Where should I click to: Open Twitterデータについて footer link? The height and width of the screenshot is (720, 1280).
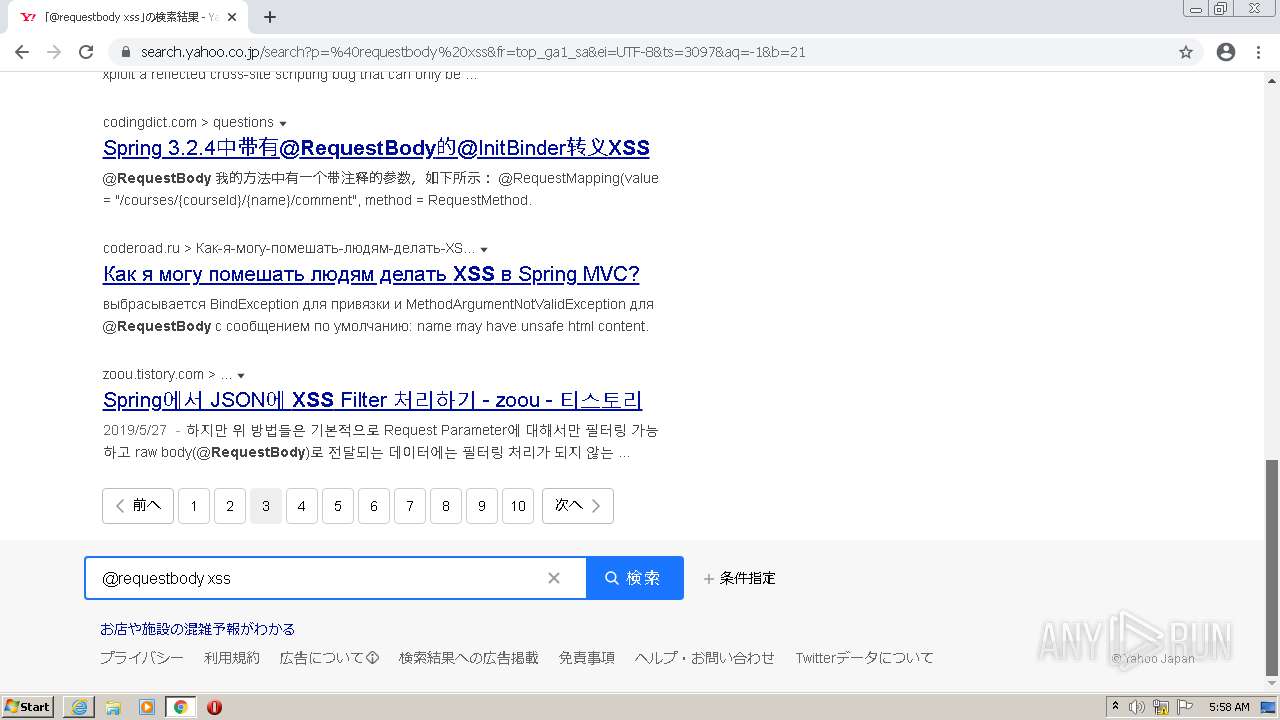(x=865, y=658)
